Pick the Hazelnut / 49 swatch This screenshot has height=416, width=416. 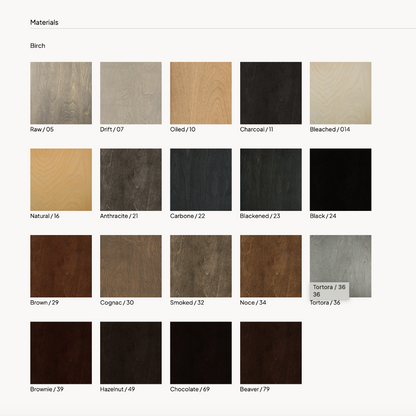131,353
